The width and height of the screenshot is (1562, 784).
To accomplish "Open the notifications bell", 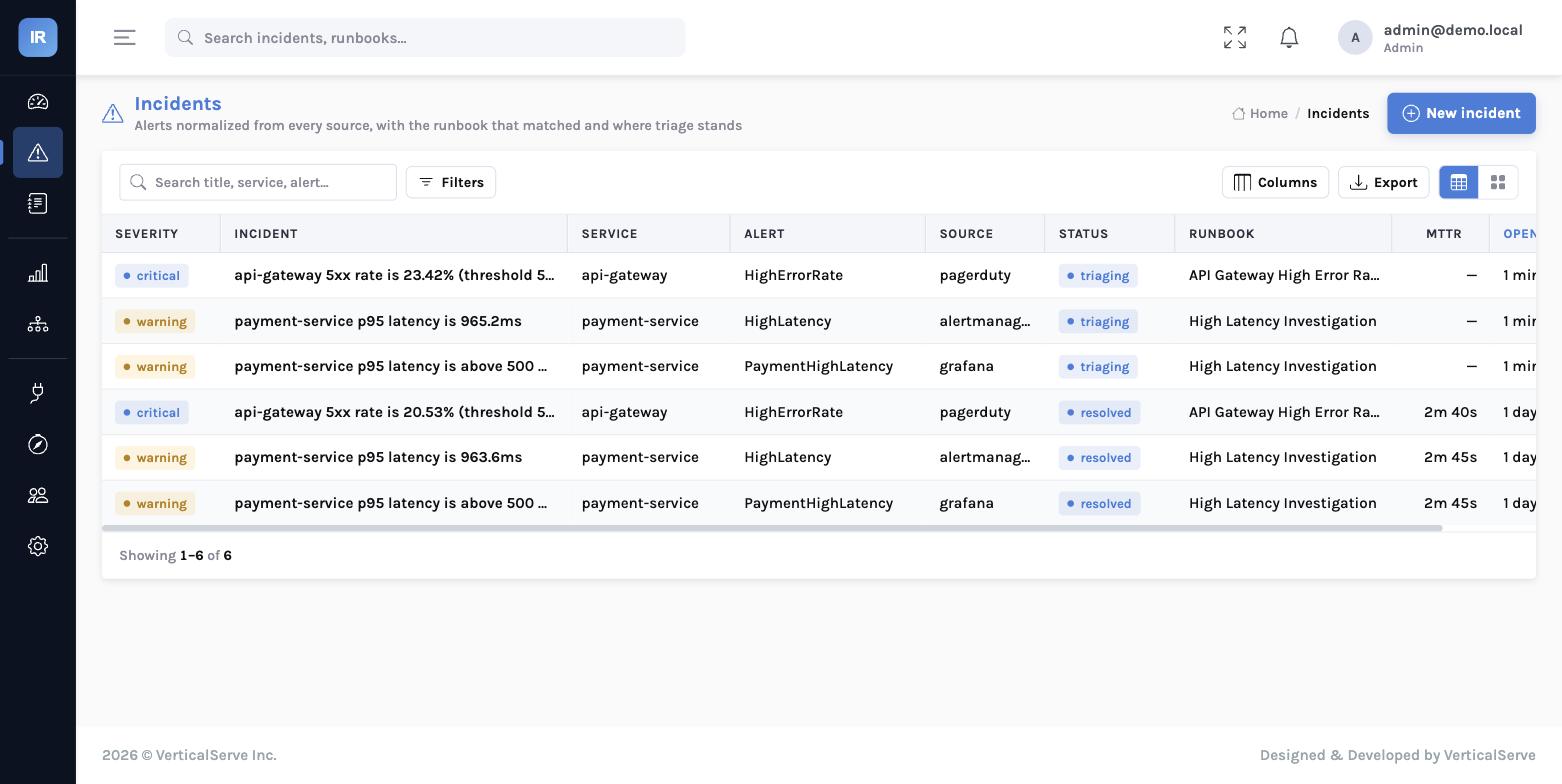I will coord(1289,37).
